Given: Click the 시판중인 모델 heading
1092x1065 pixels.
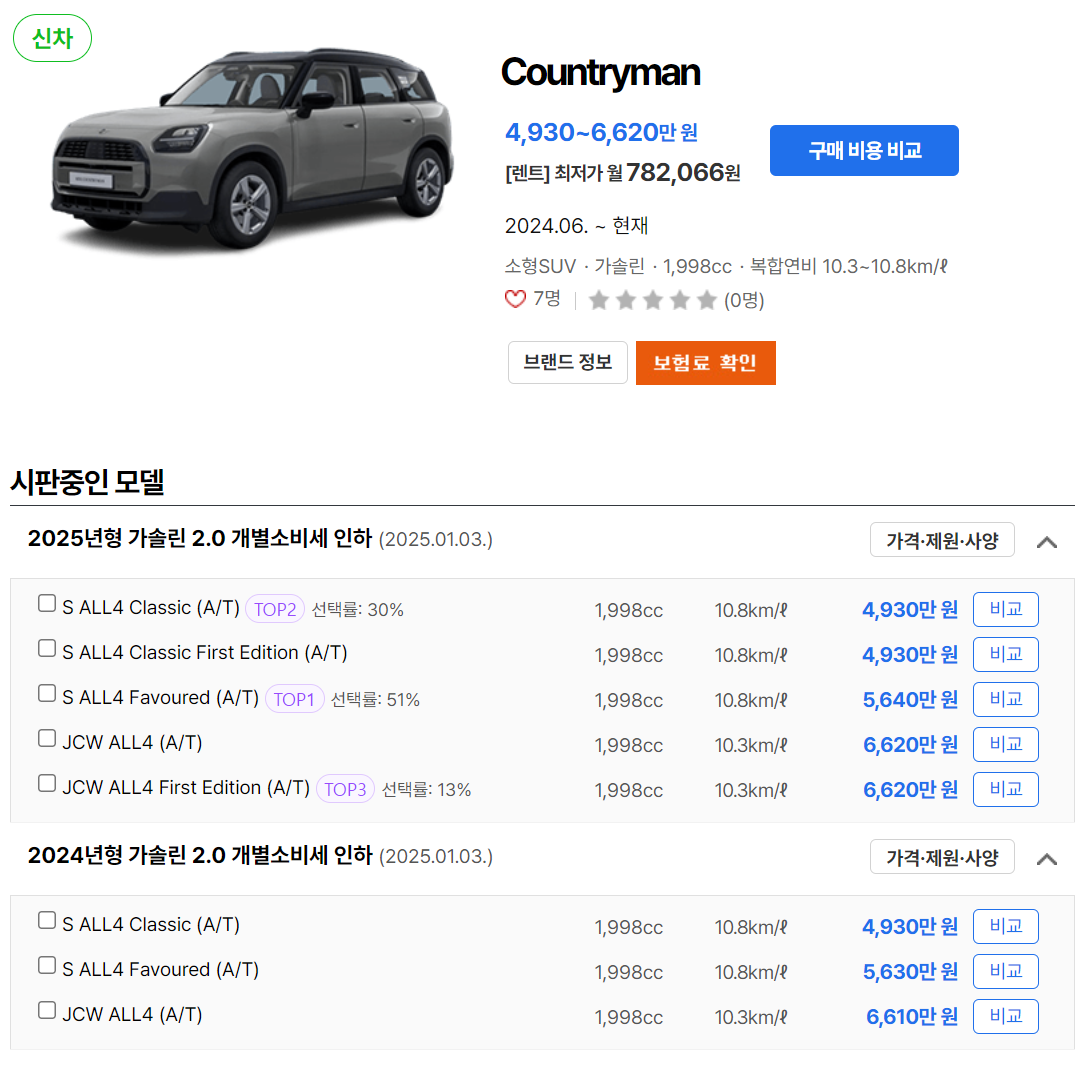Looking at the screenshot, I should click(87, 482).
